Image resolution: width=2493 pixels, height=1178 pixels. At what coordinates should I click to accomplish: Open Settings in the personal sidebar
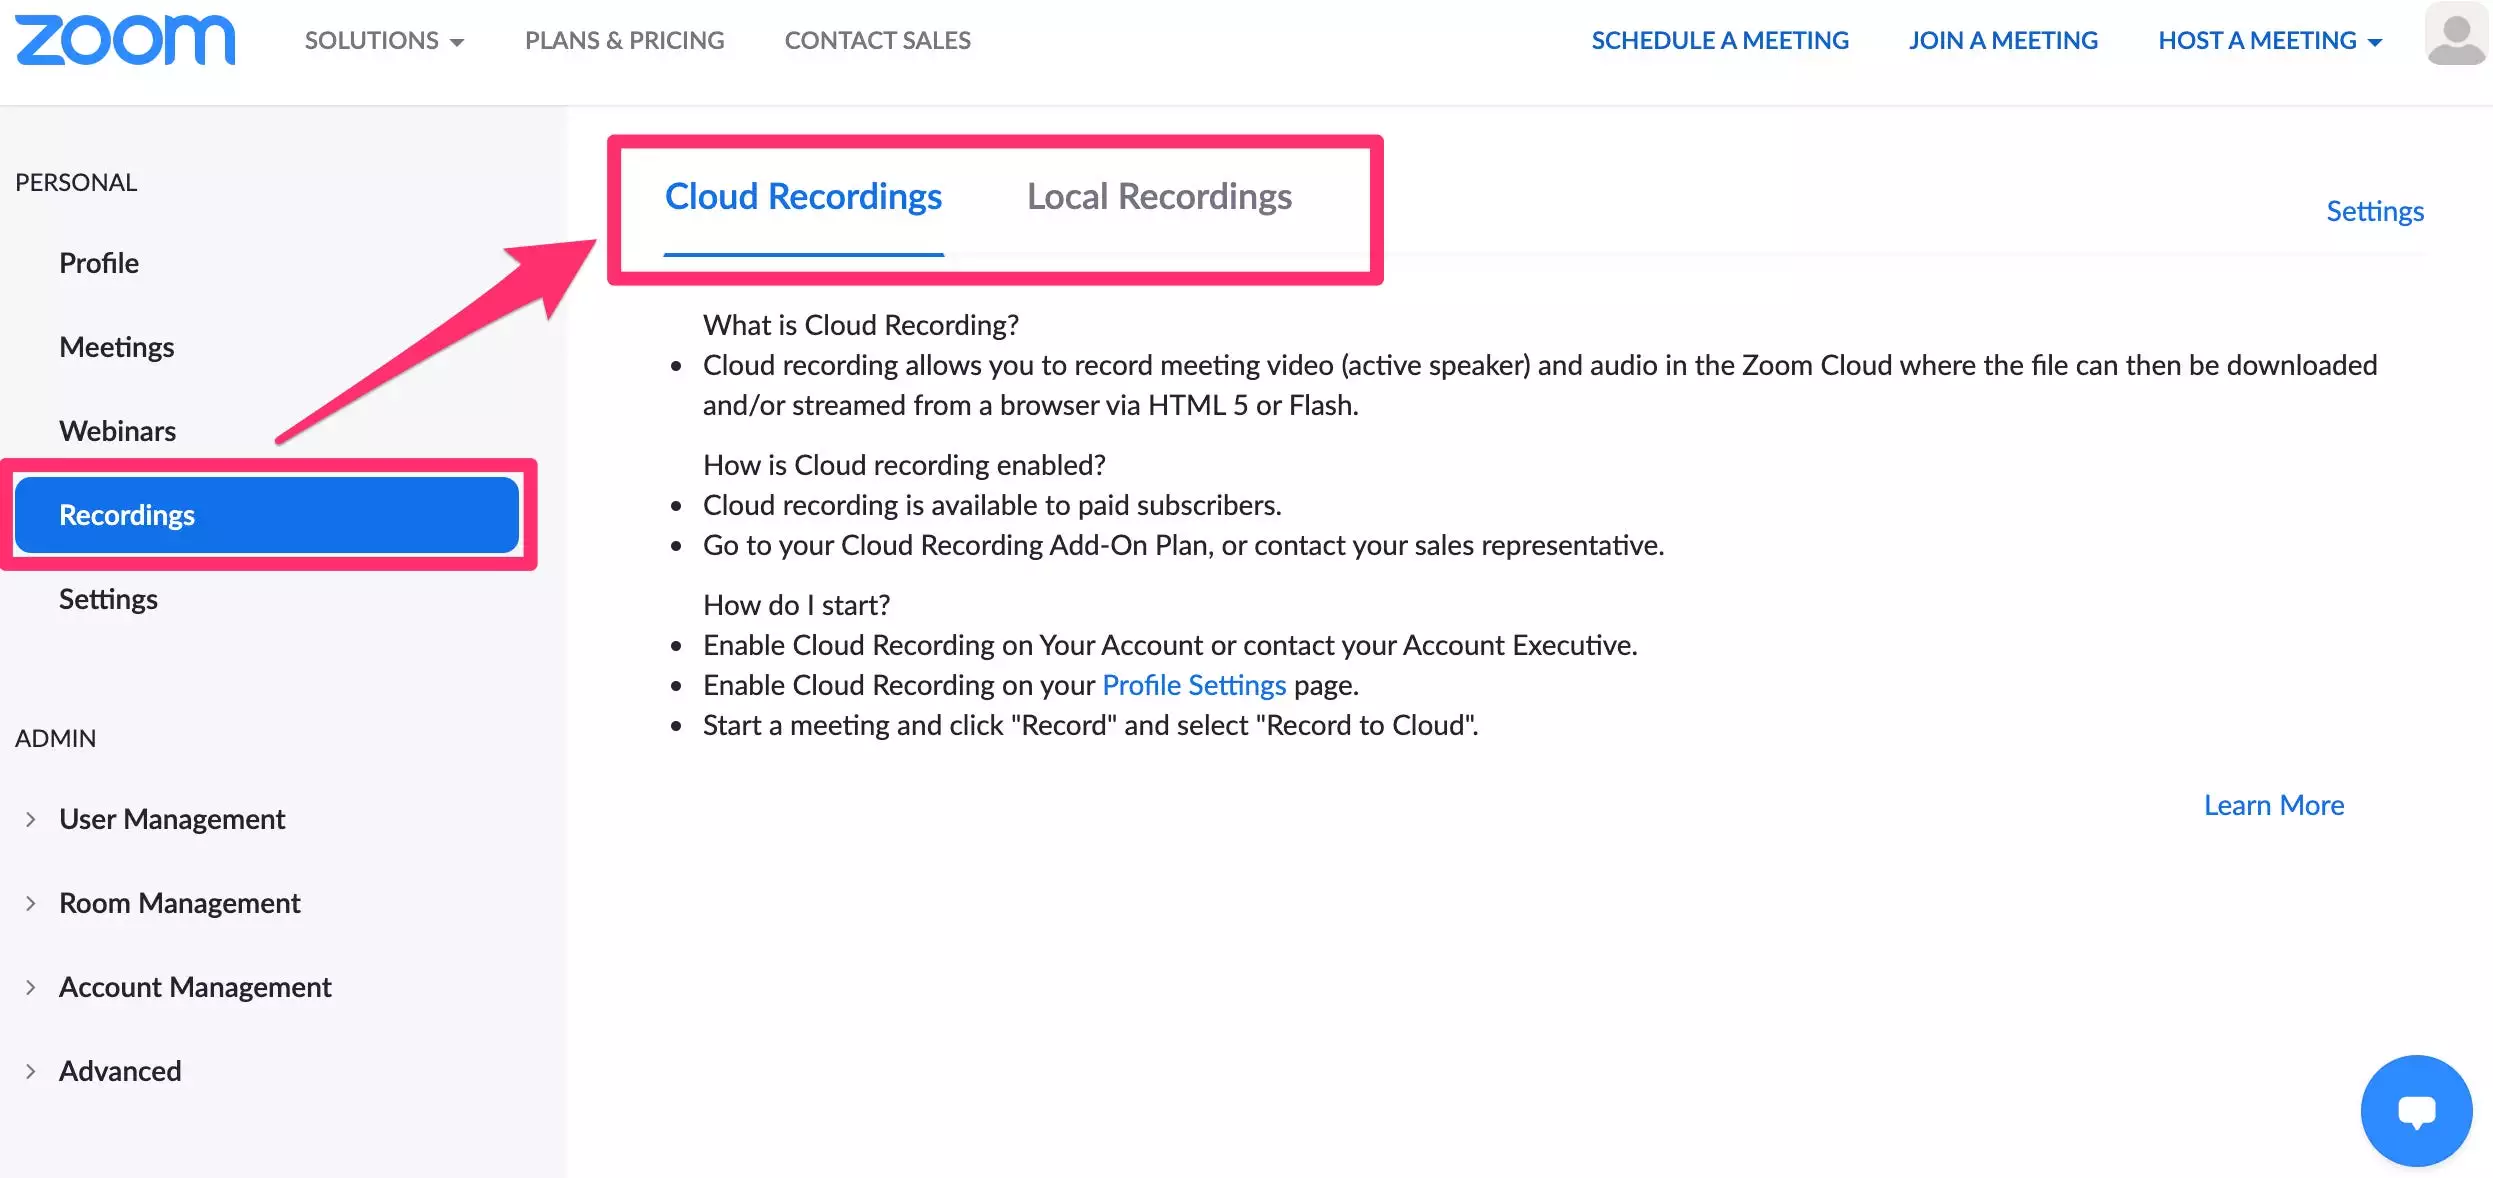click(x=108, y=599)
